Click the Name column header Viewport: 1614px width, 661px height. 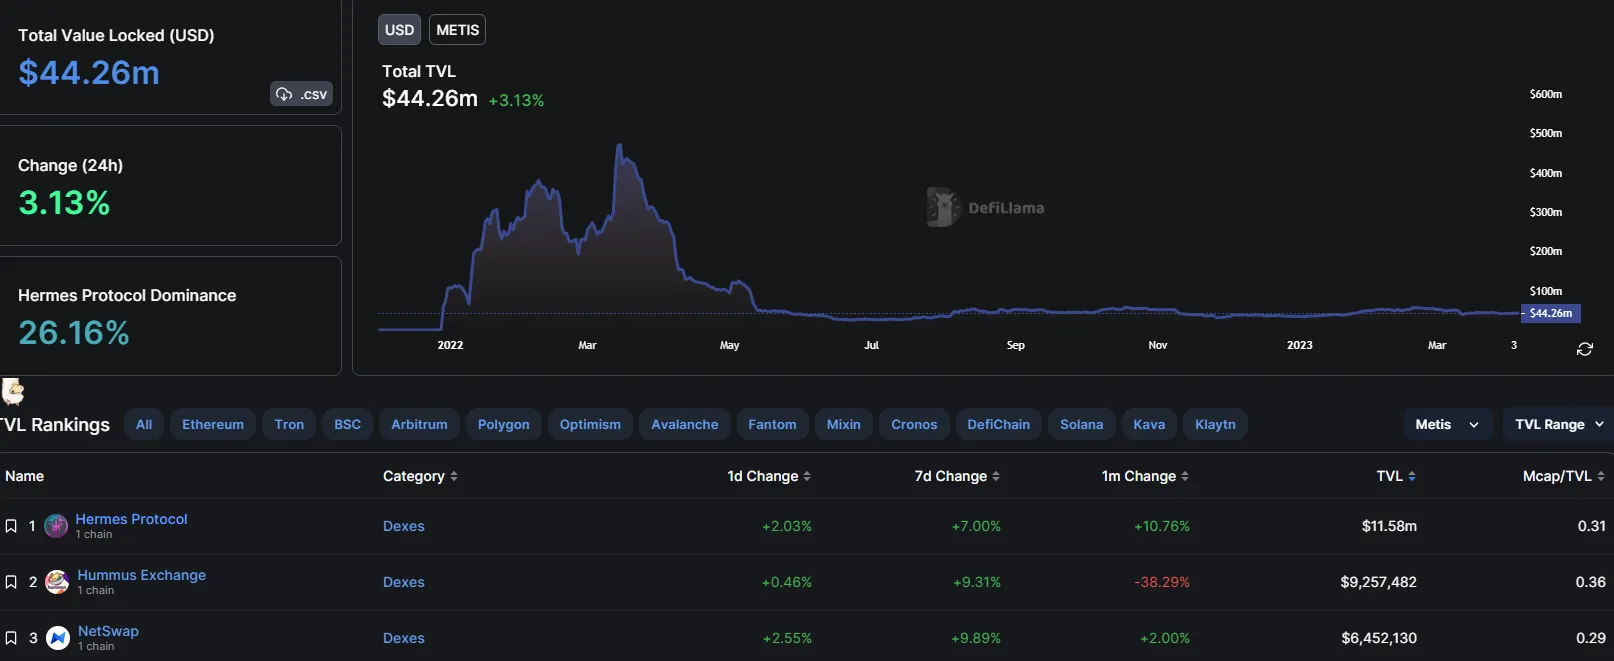coord(25,476)
